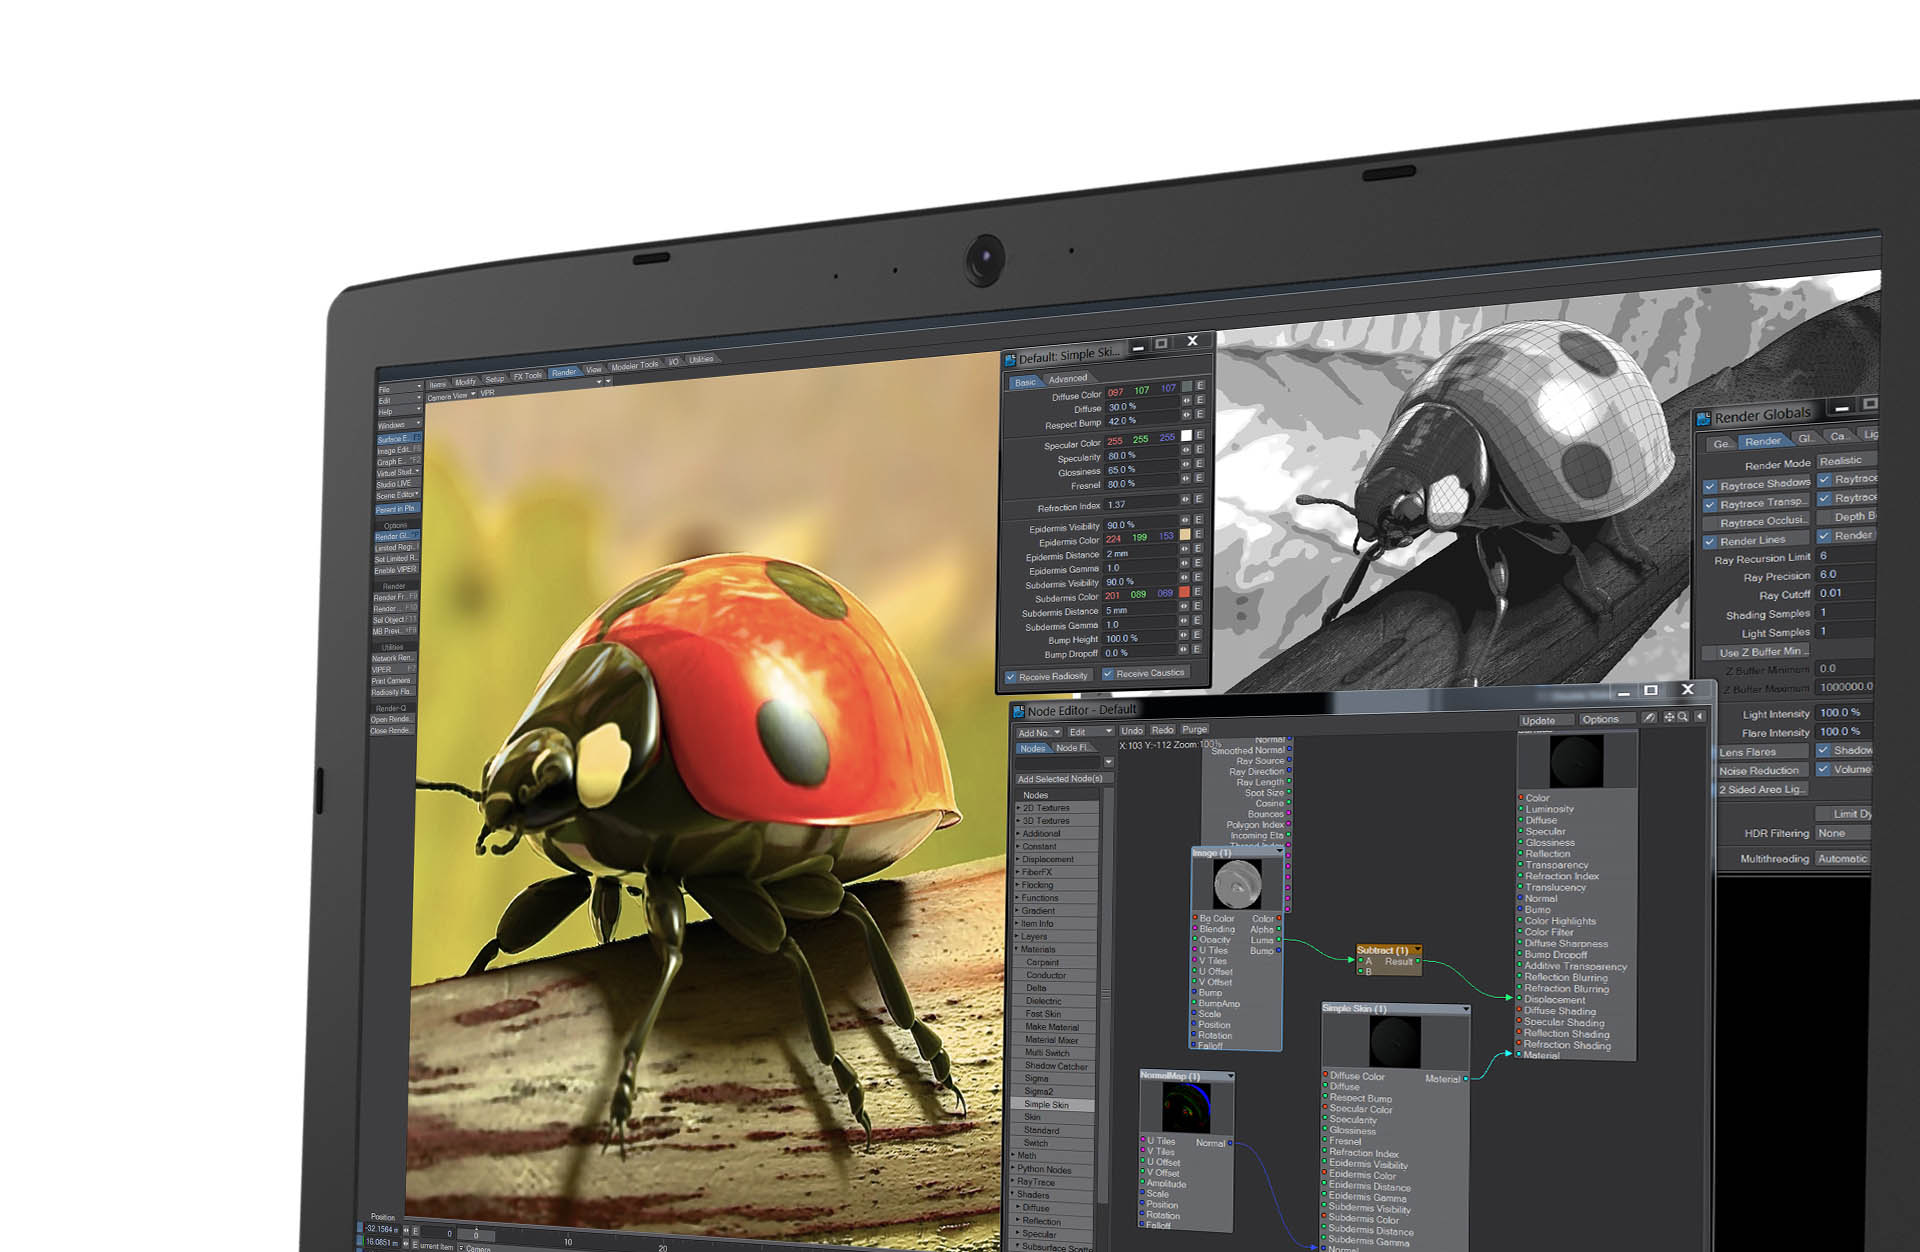Viewport: 1920px width, 1252px height.
Task: Click the spinner arrows beside Fresnel value
Action: coord(1186,478)
